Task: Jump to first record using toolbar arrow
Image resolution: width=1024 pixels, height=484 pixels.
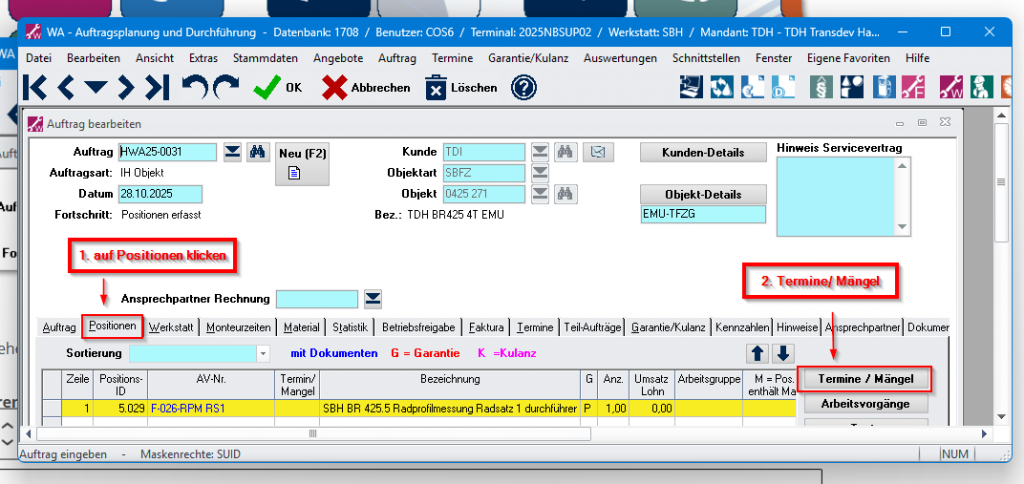Action: 34,88
